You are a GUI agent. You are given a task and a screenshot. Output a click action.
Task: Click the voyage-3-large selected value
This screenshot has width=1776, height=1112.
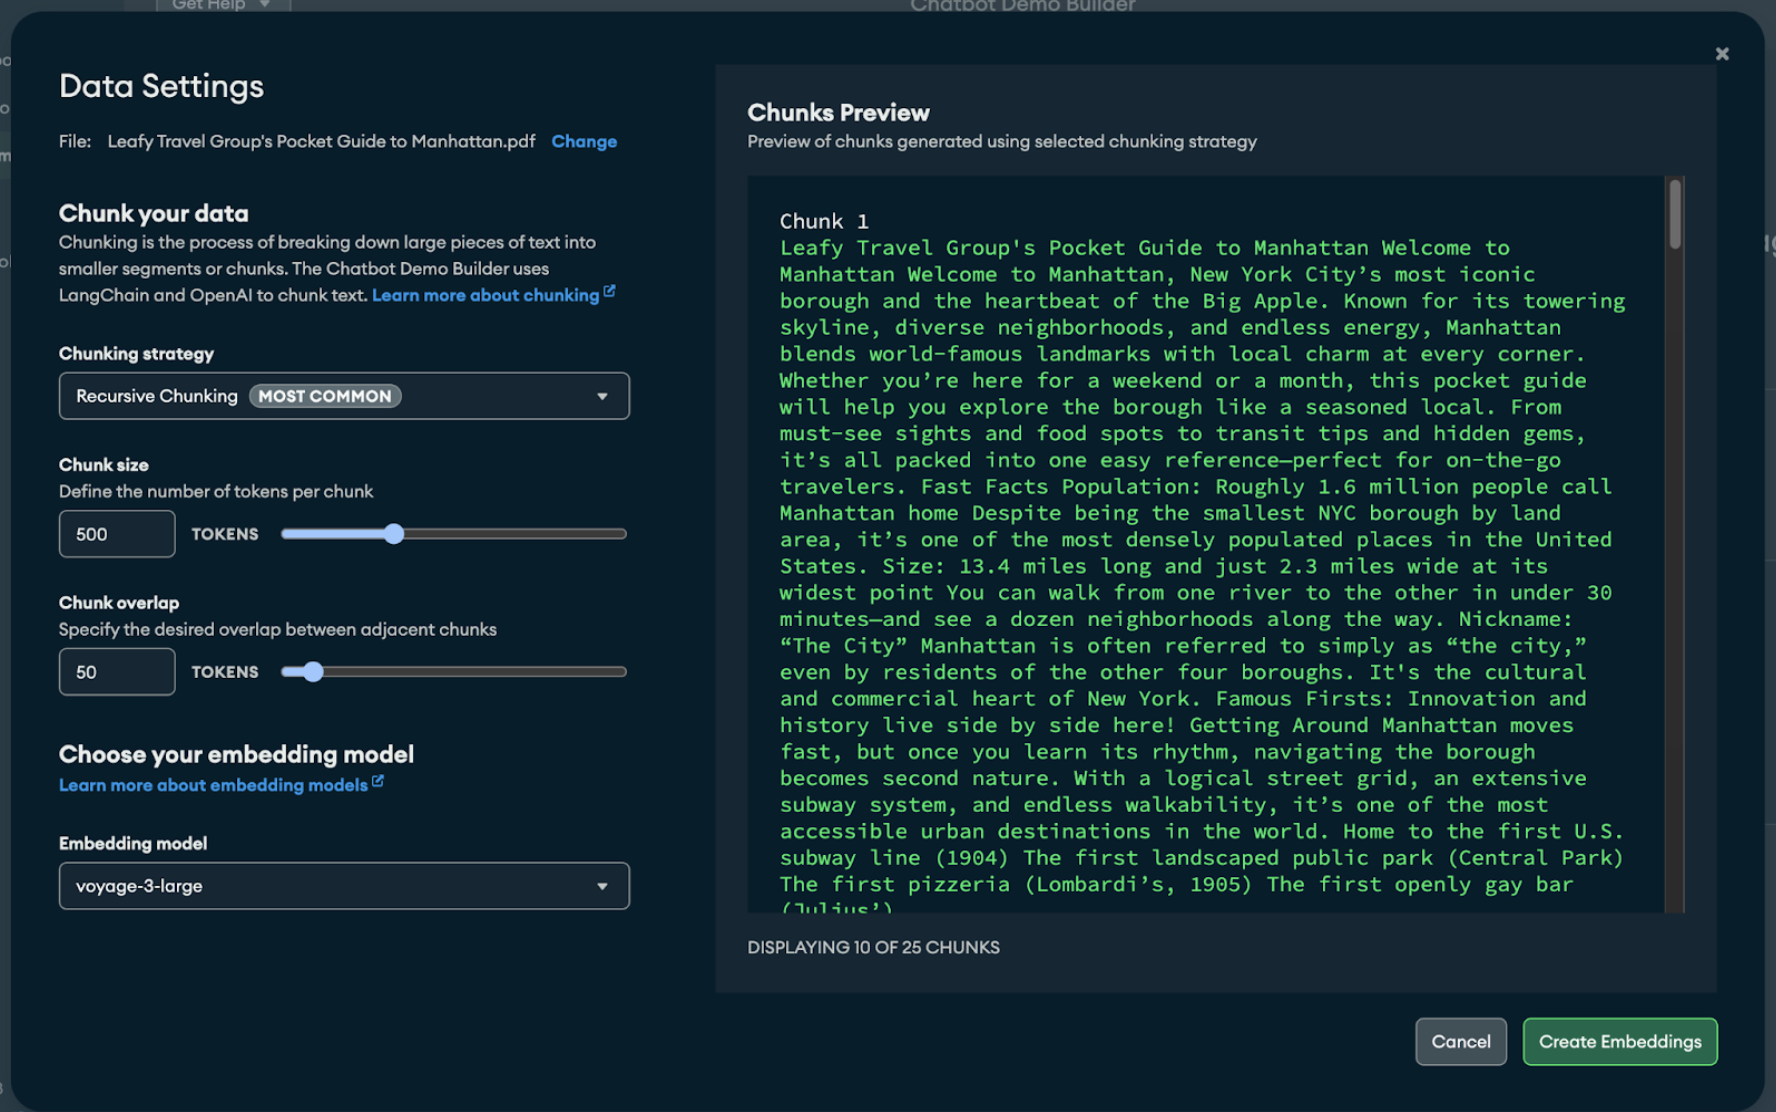[139, 886]
